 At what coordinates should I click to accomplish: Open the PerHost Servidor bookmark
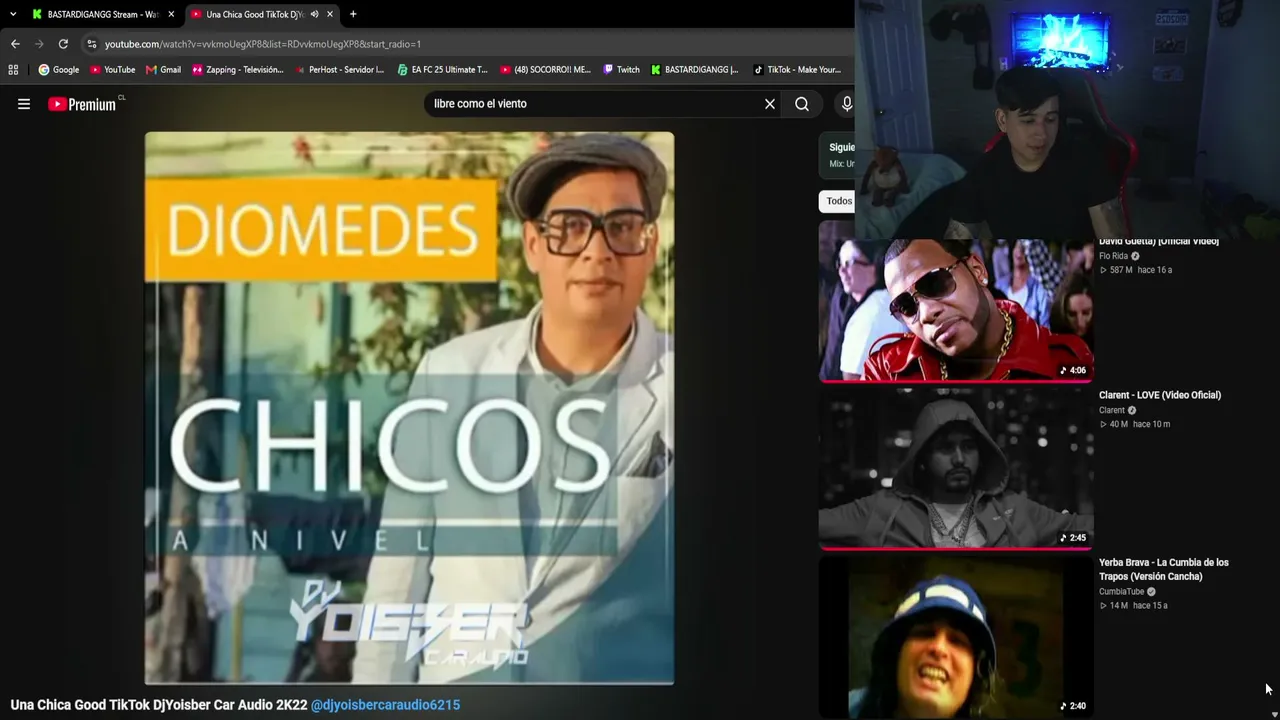click(x=339, y=70)
